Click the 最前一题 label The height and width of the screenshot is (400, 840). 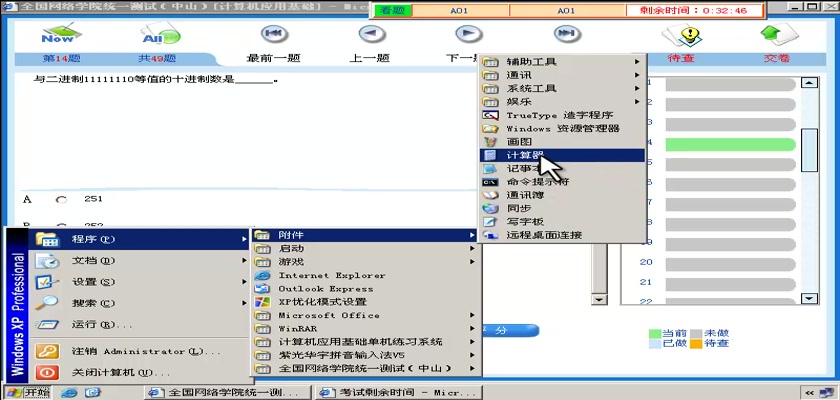tap(274, 58)
